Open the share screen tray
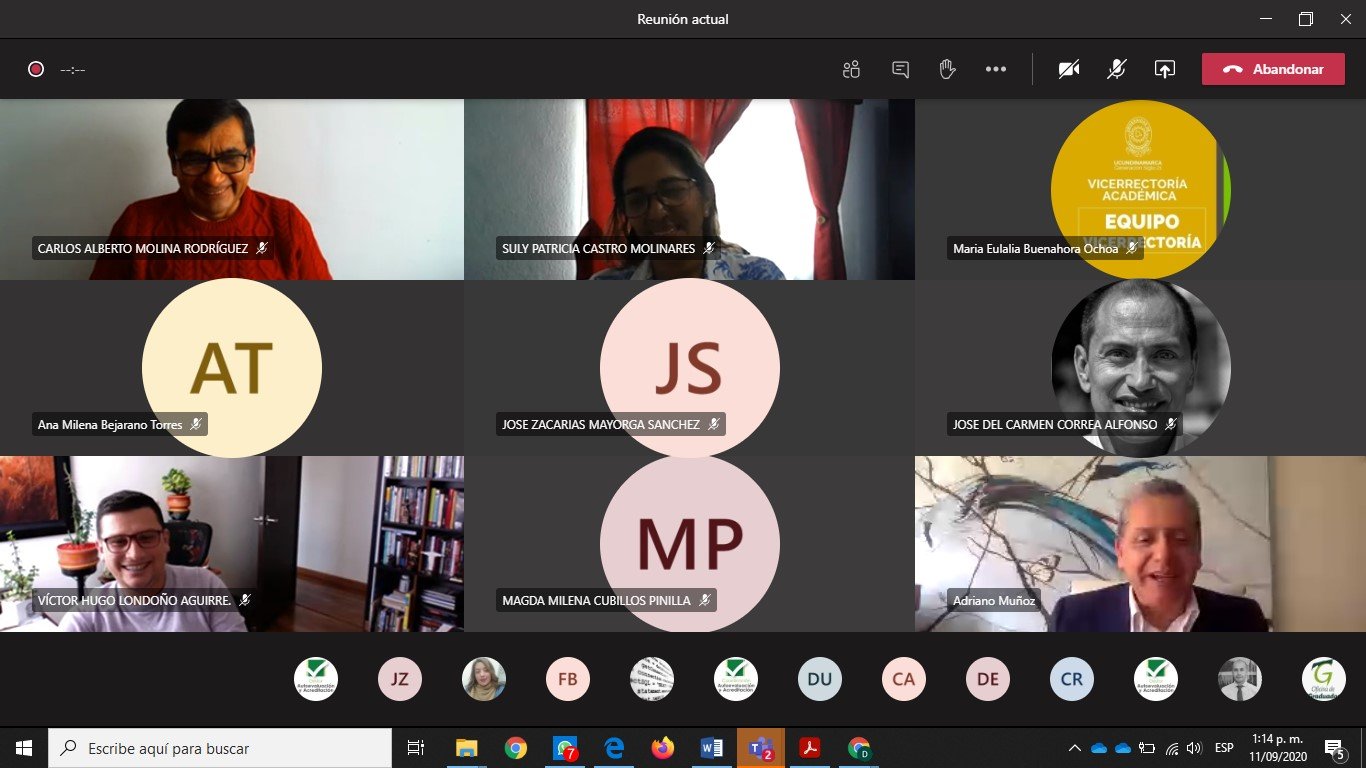1366x768 pixels. click(1164, 69)
